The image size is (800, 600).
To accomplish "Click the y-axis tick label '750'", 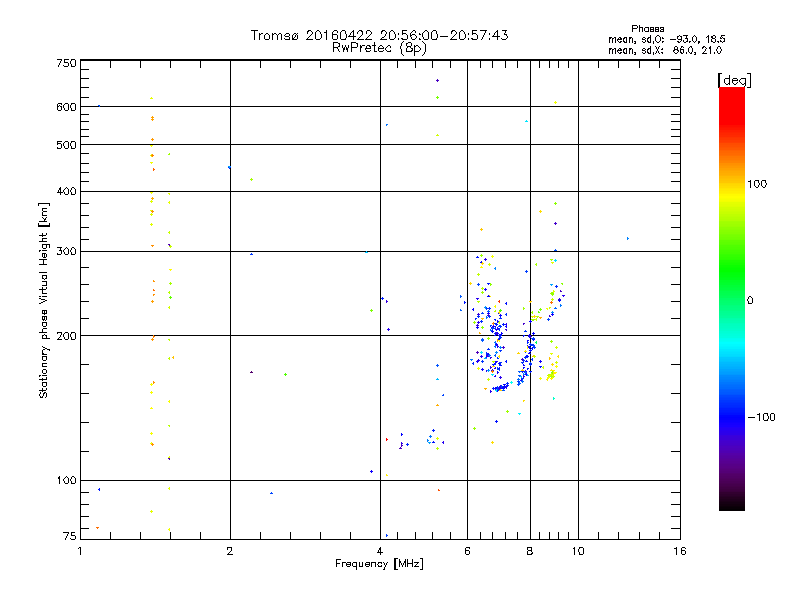I will pos(66,63).
